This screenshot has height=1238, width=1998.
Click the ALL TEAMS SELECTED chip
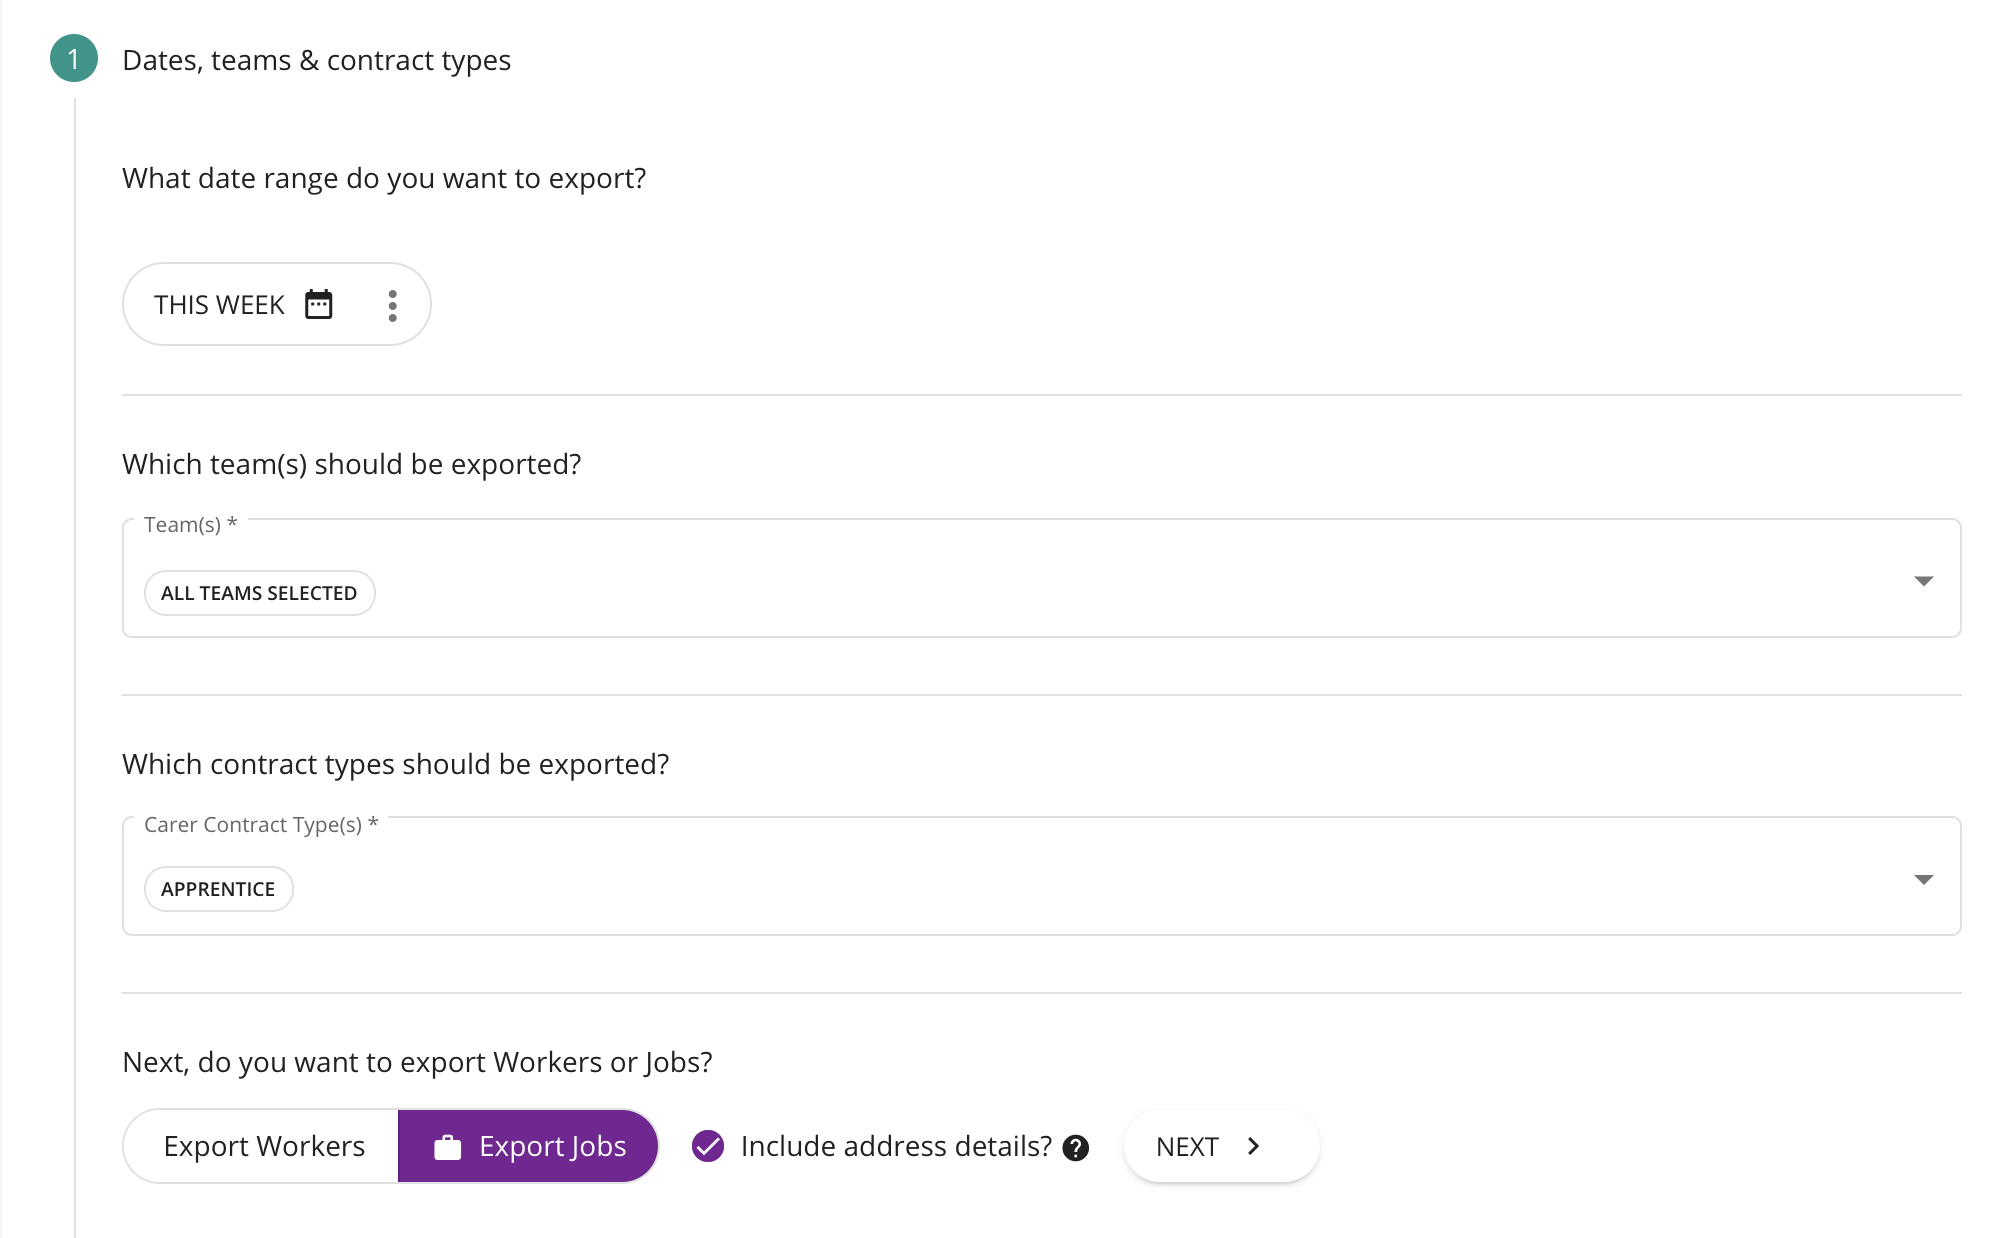pyautogui.click(x=259, y=593)
